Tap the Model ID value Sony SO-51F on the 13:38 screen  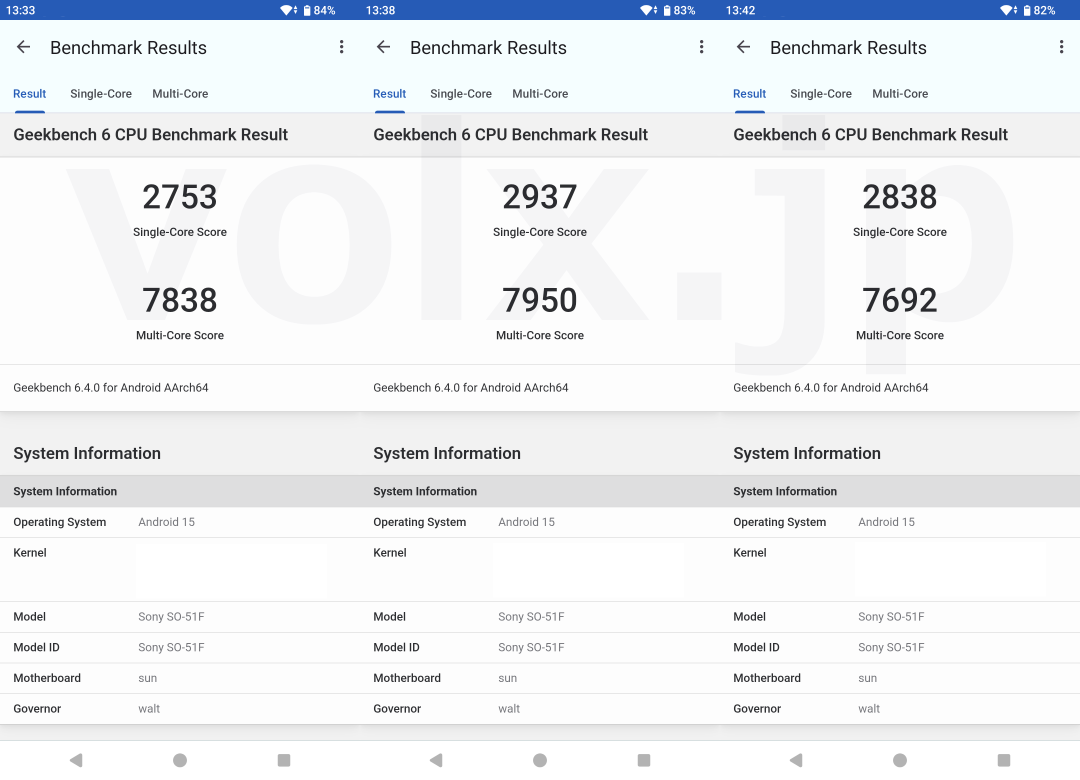pyautogui.click(x=531, y=648)
